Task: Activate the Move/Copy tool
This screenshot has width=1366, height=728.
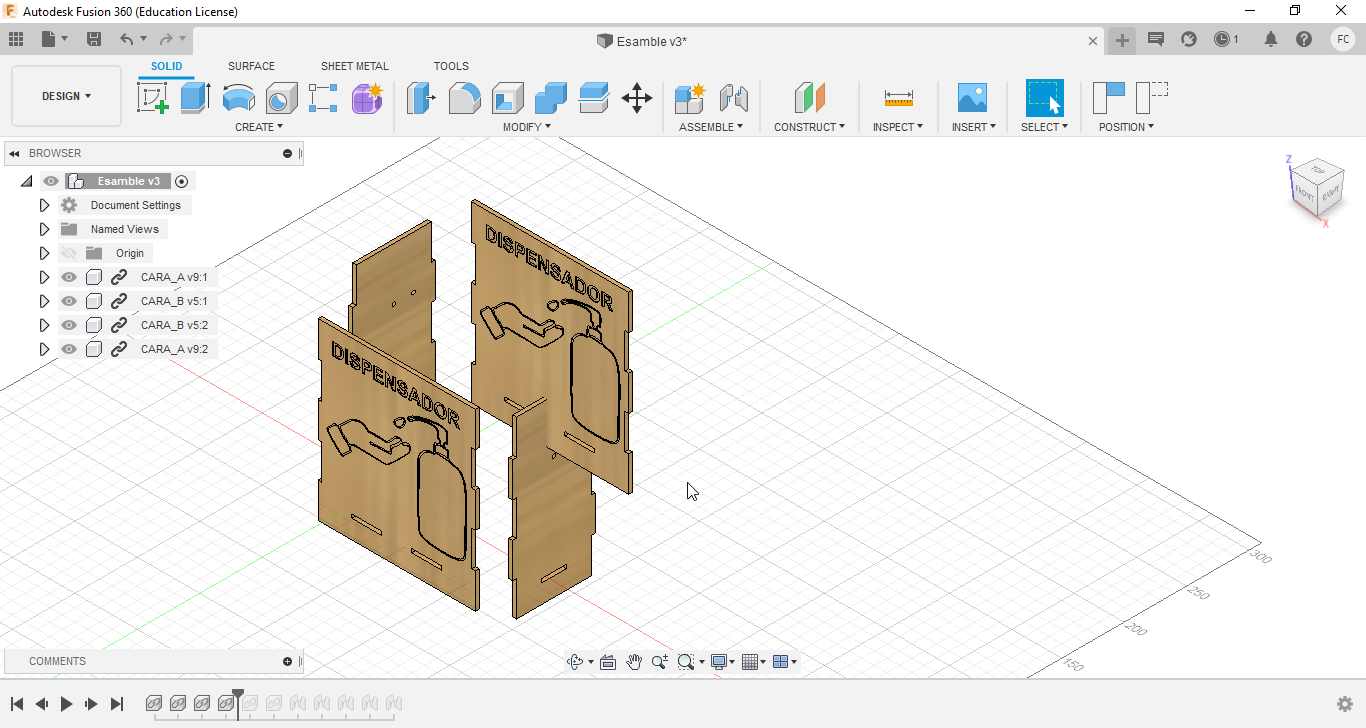Action: click(x=636, y=97)
